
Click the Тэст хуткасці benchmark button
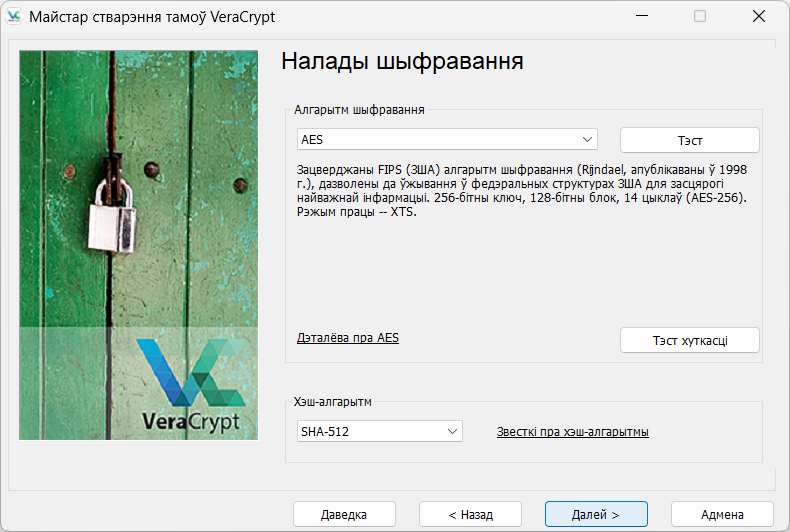pos(690,341)
